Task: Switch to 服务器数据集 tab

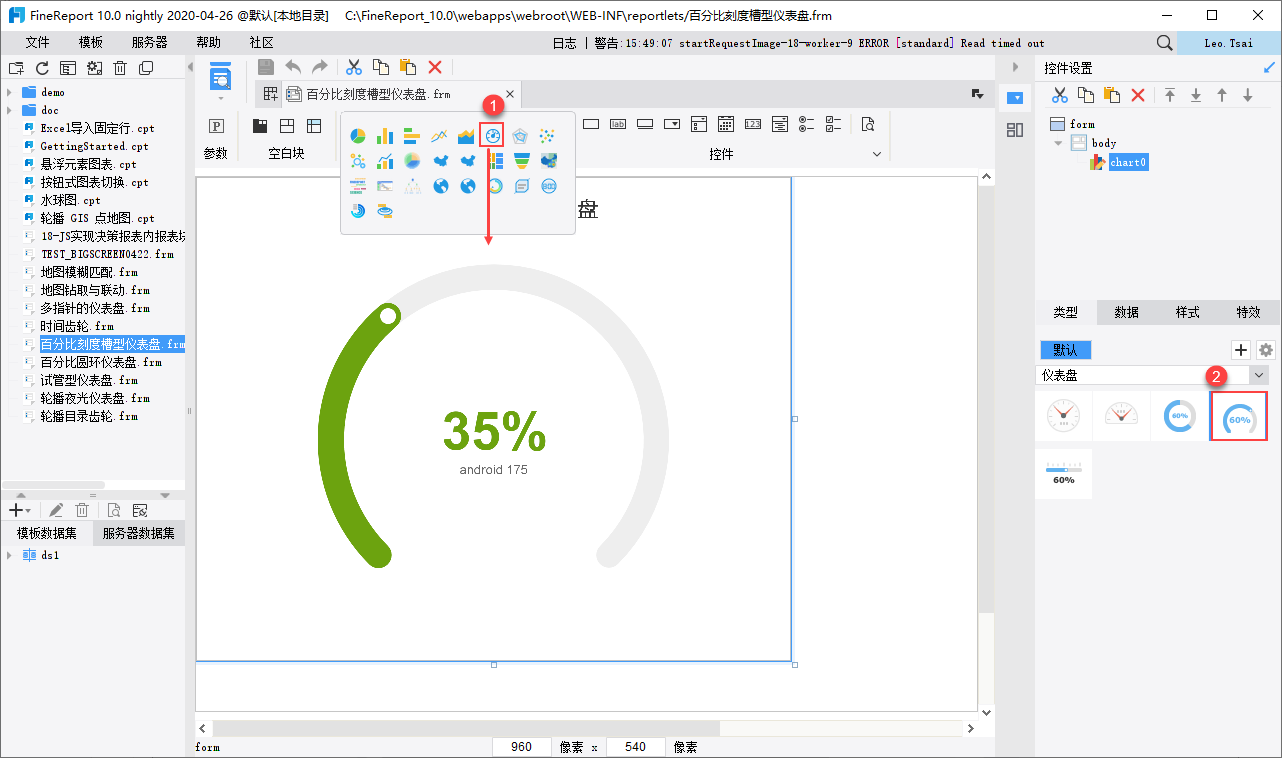Action: (x=138, y=534)
